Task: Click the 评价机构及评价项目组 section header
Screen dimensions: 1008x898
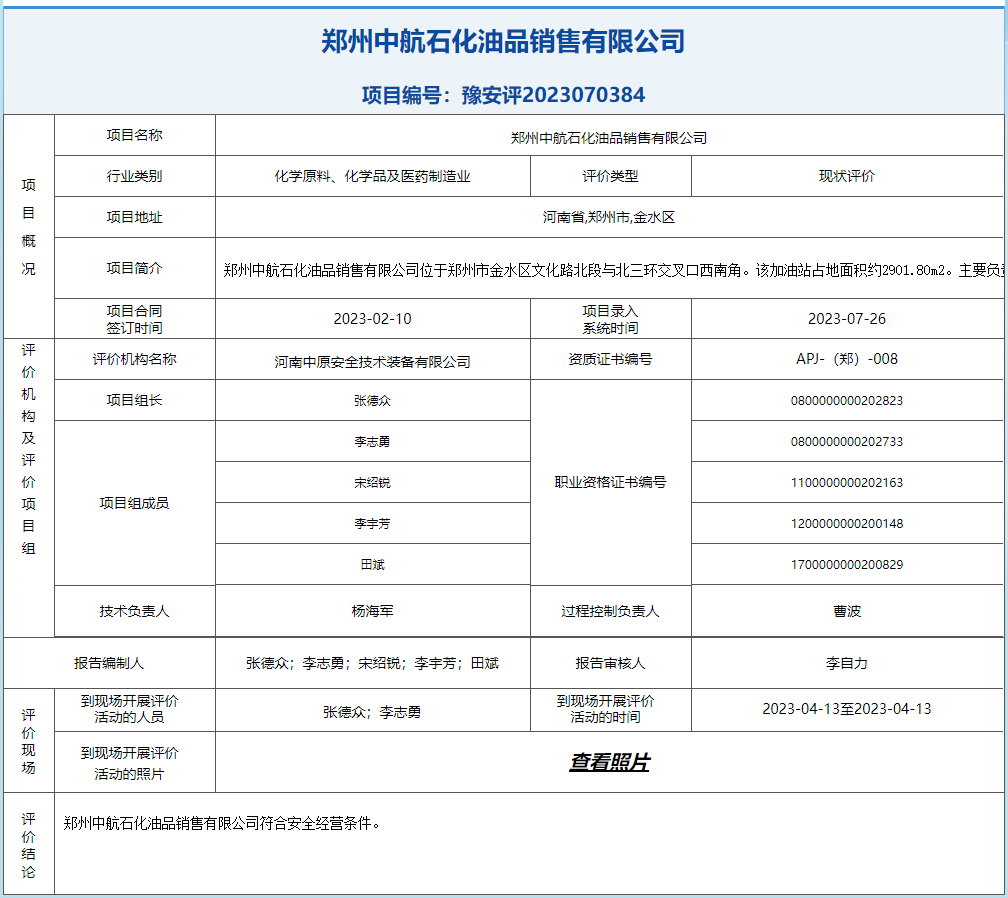Action: pyautogui.click(x=28, y=449)
